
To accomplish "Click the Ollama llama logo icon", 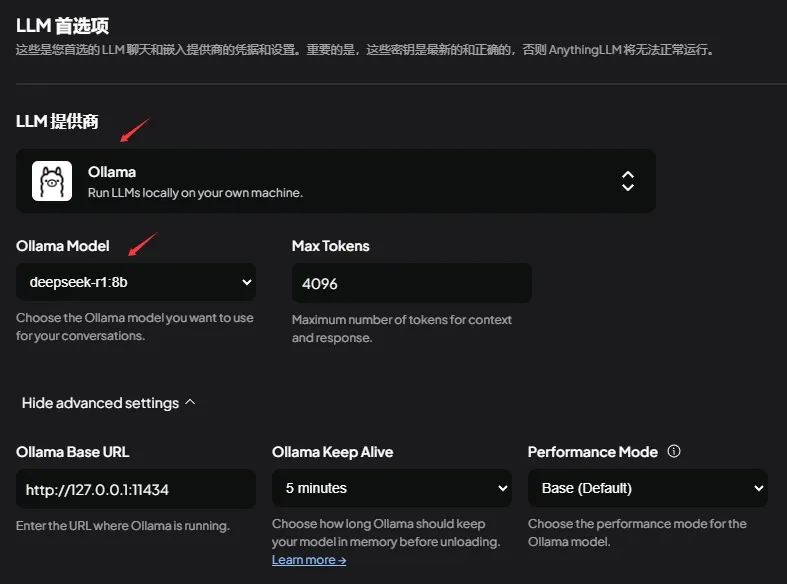I will point(52,181).
